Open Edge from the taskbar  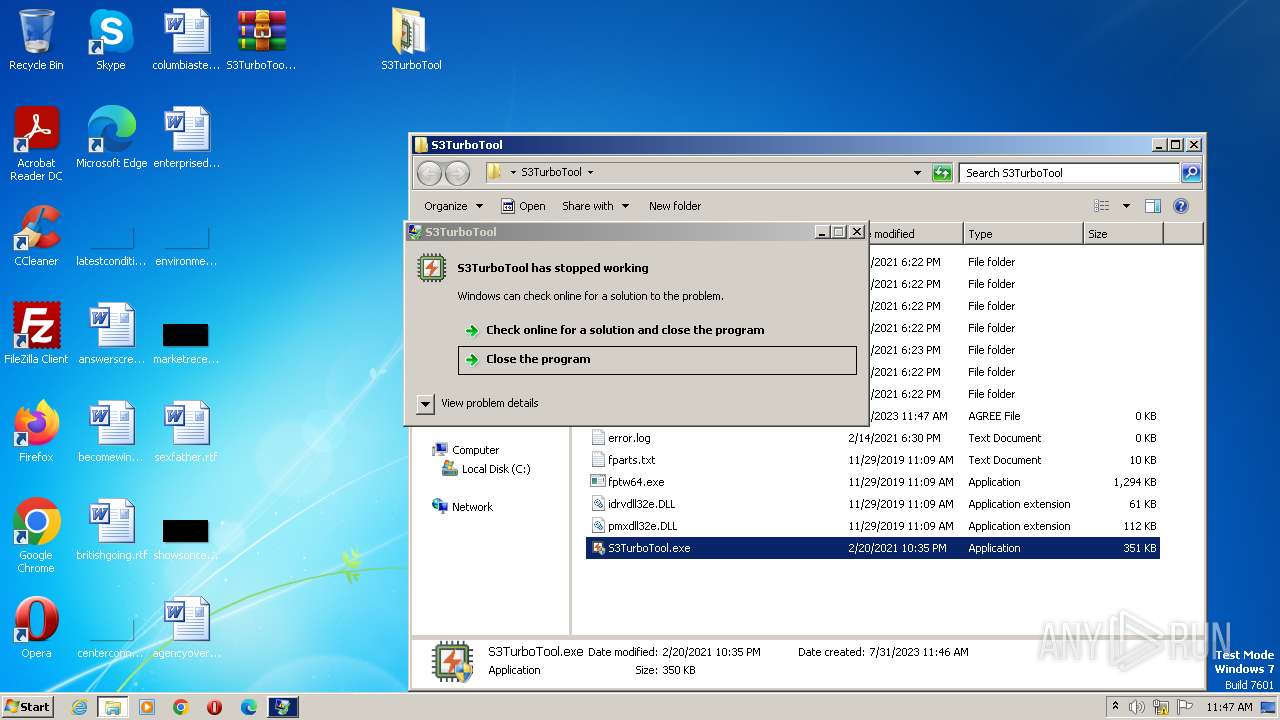[x=249, y=707]
